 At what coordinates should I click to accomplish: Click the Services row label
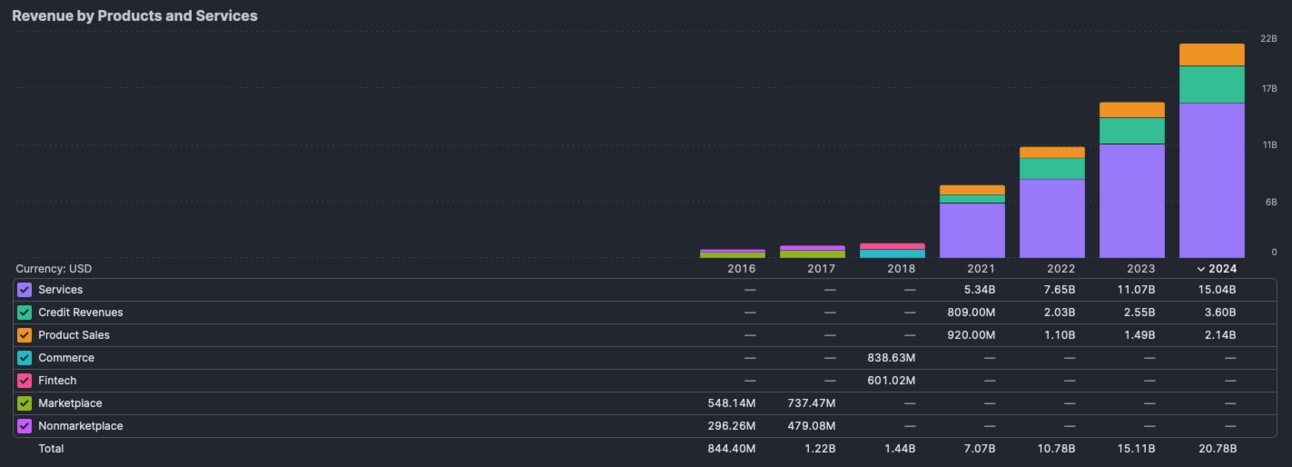(60, 290)
